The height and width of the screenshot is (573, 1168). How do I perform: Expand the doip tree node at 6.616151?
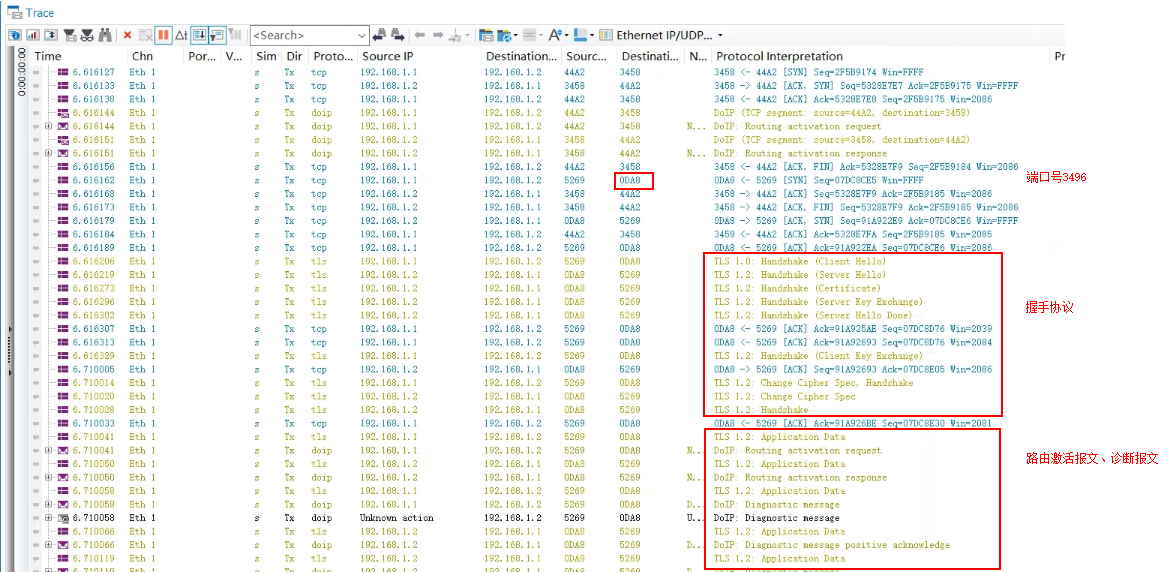[49, 154]
